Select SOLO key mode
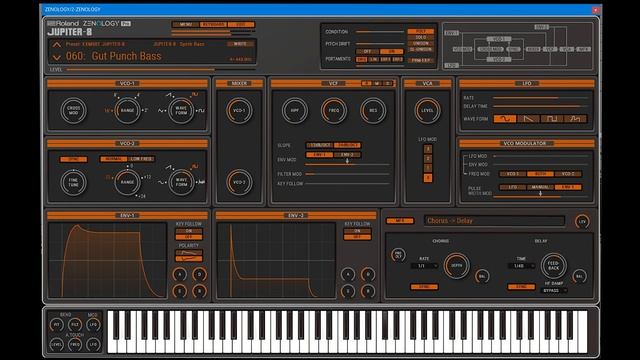This screenshot has width=640, height=360. click(x=421, y=37)
